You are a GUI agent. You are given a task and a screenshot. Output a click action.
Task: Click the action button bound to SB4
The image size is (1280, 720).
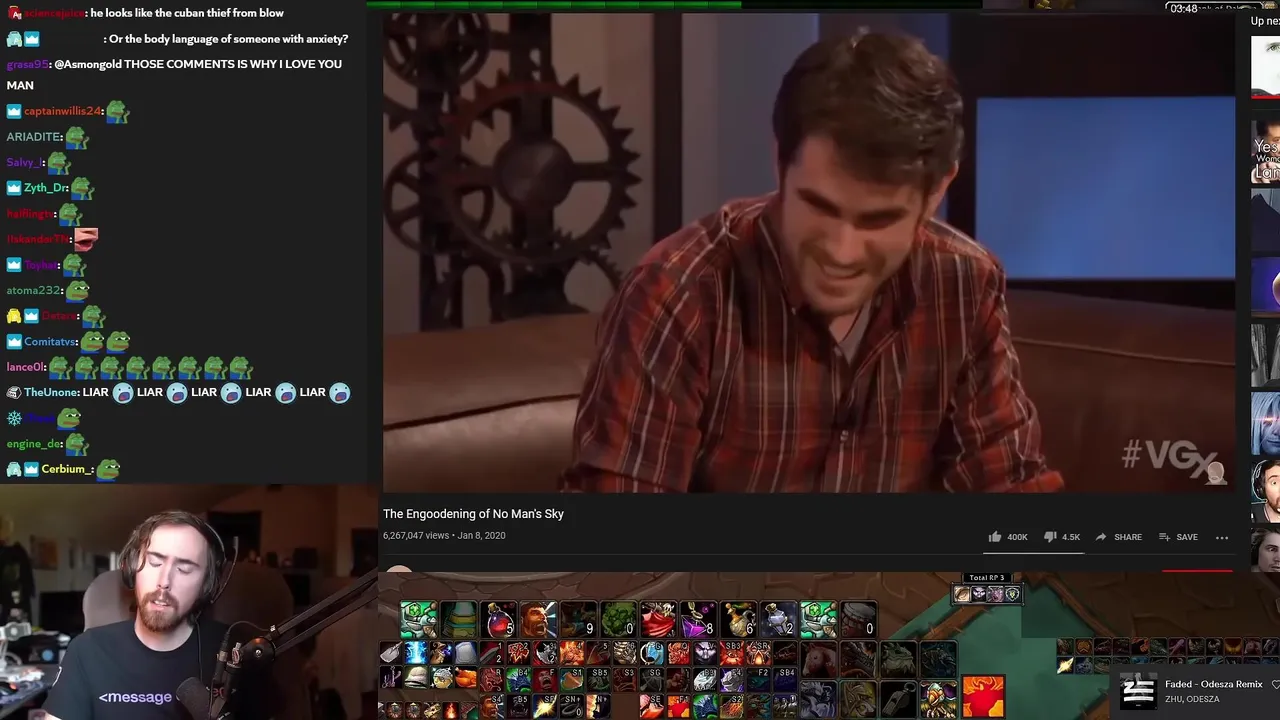785,679
